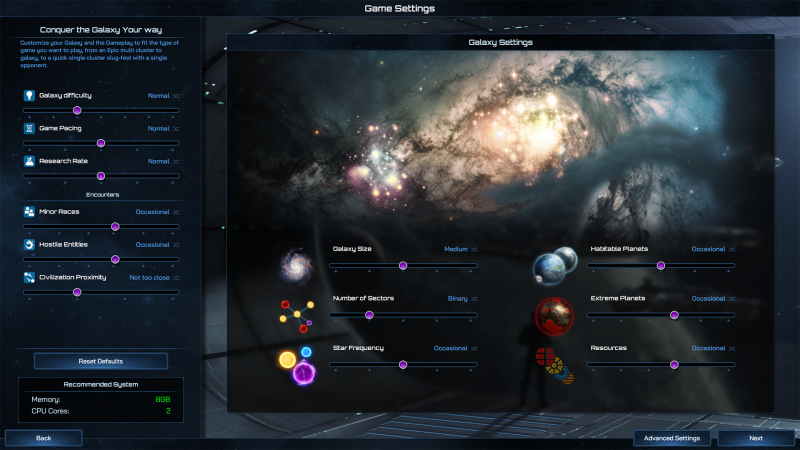Click the spiral galaxy icon for Galaxy Size
Viewport: 800px width, 450px height.
tap(296, 266)
